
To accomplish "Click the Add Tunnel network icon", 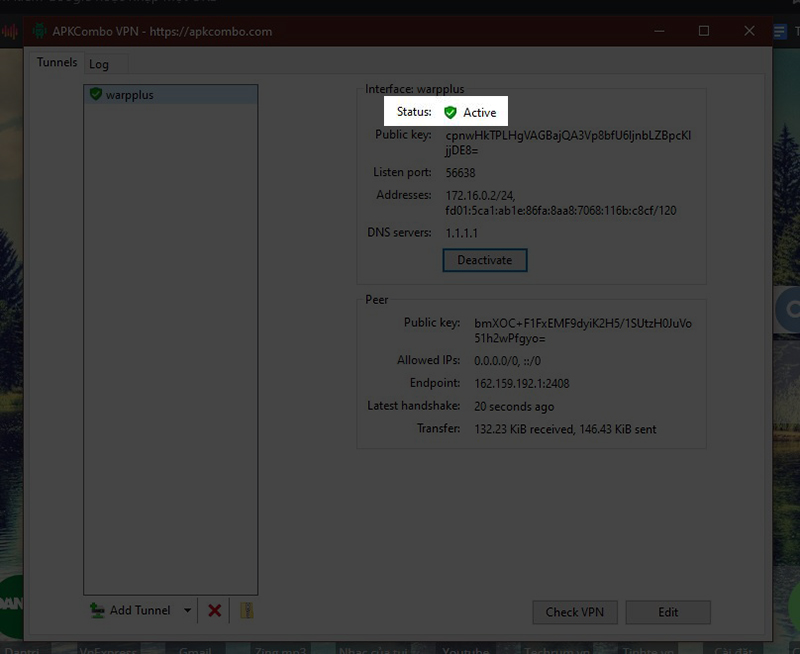I will pyautogui.click(x=97, y=610).
